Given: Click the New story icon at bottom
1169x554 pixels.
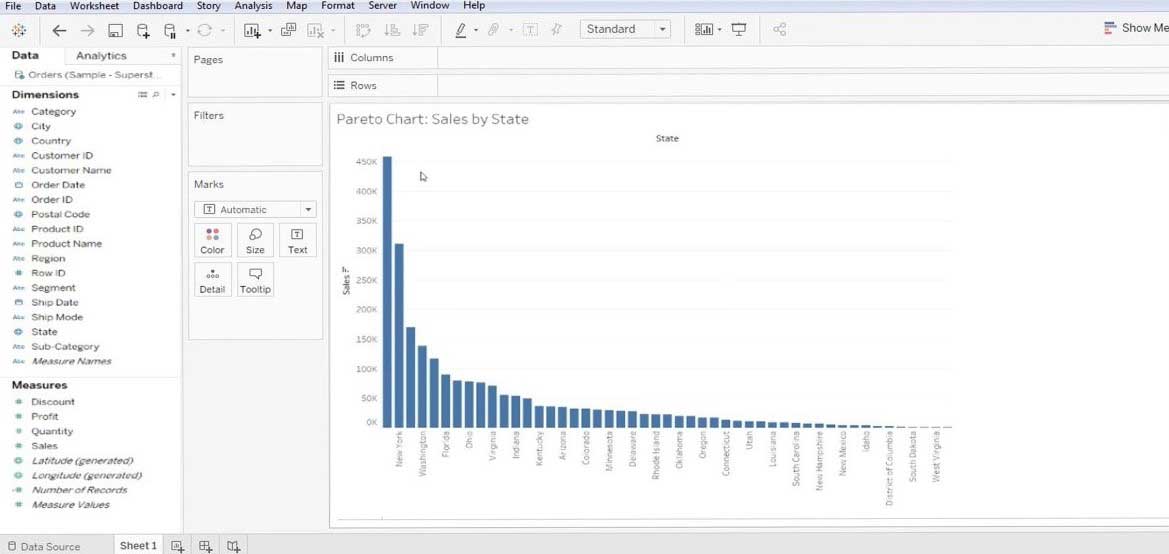Looking at the screenshot, I should (x=233, y=546).
